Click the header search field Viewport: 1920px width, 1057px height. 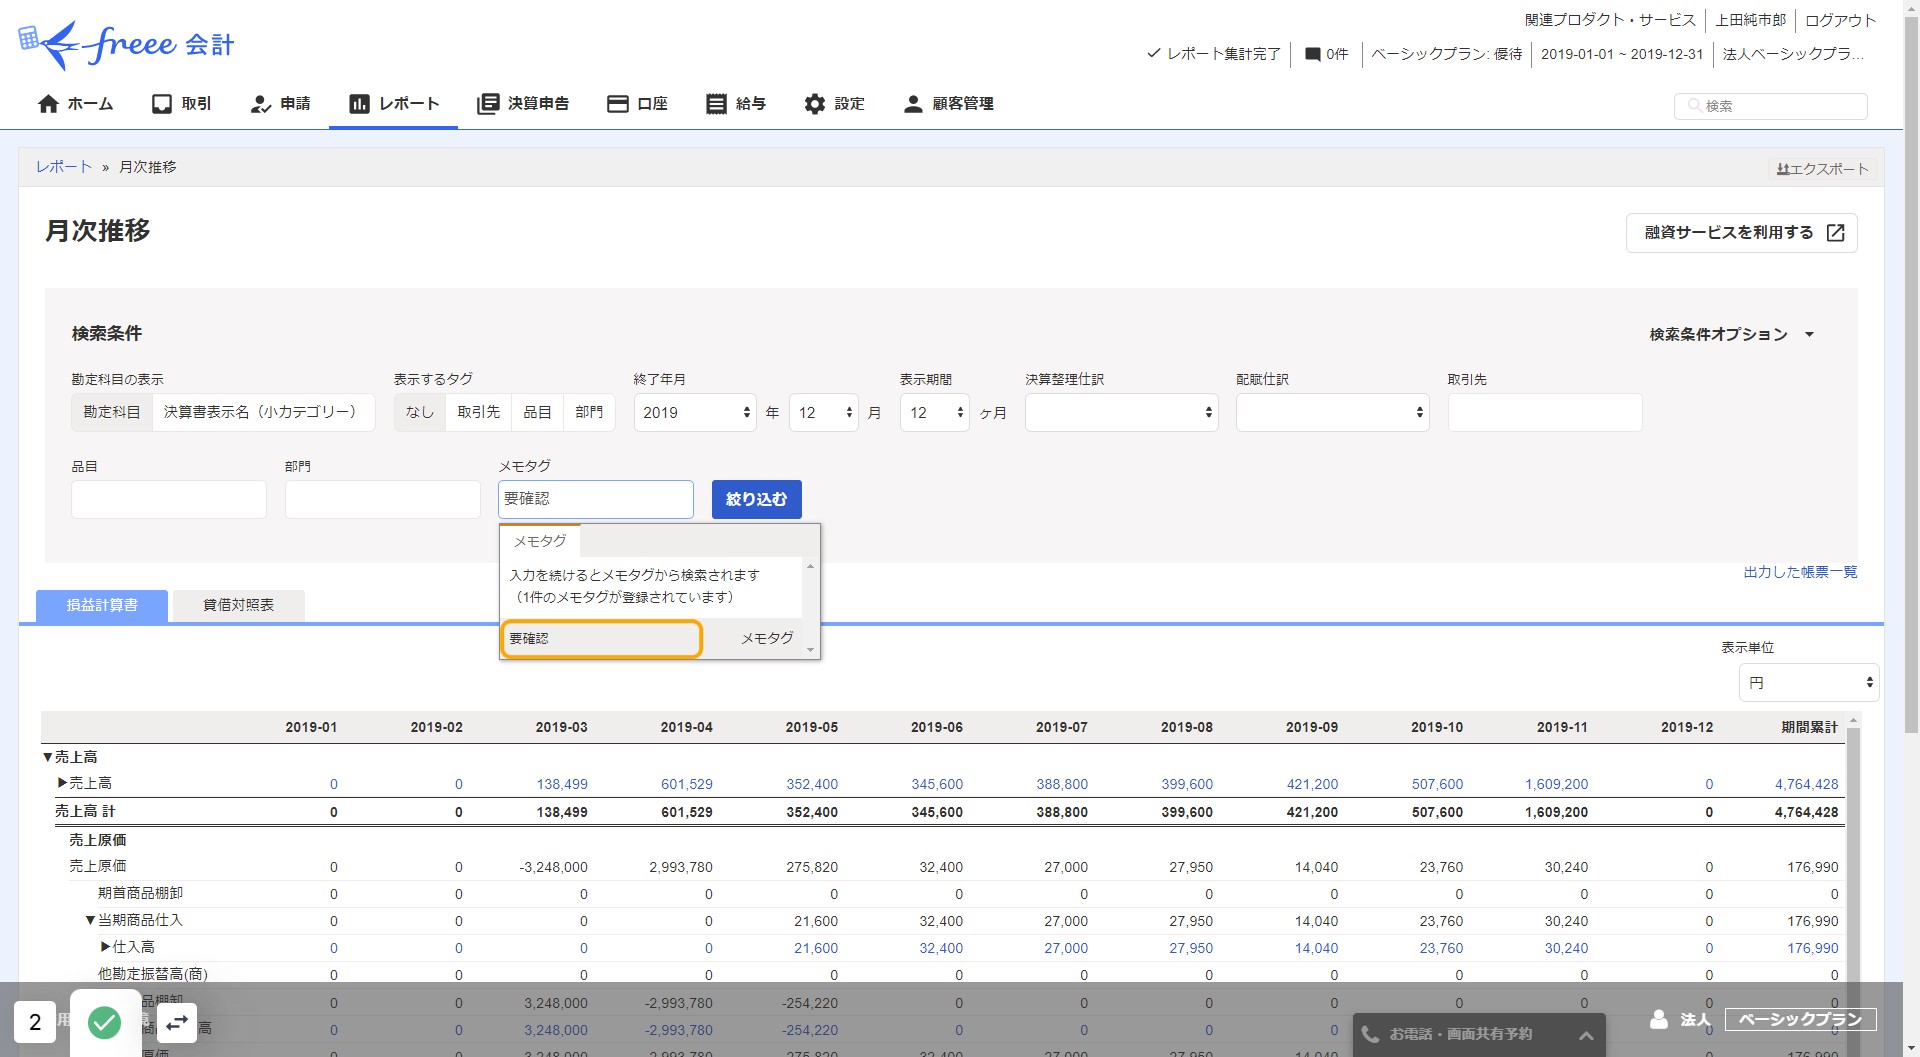(x=1770, y=106)
